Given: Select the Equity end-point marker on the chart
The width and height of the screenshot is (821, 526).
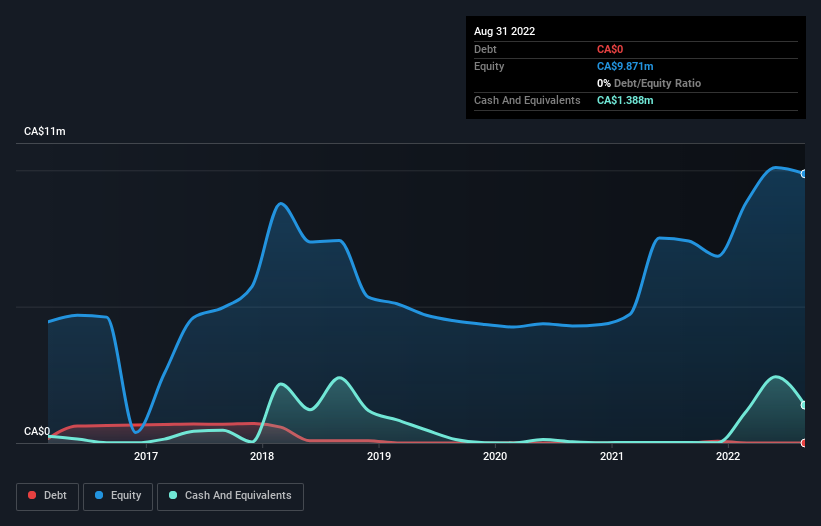Looking at the screenshot, I should (804, 174).
